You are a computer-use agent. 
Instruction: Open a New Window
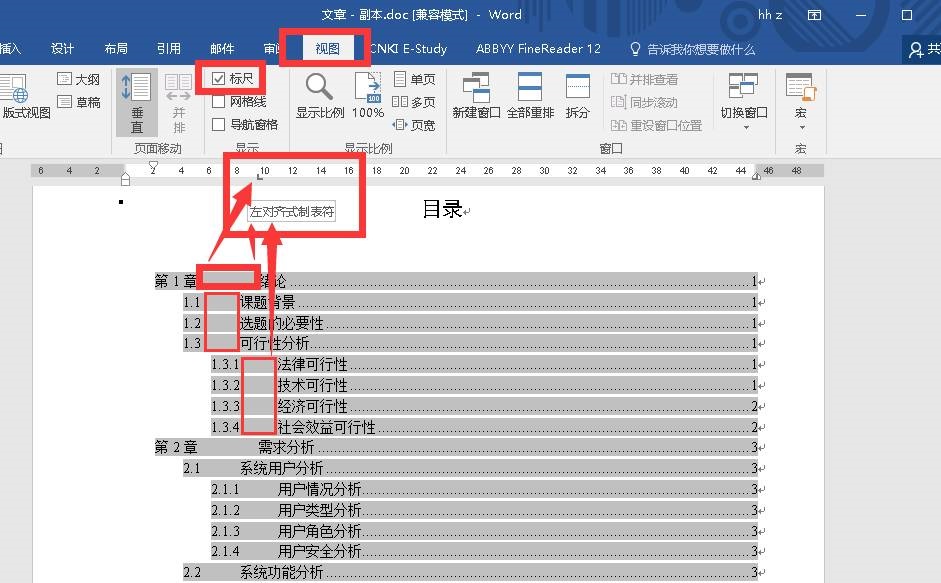click(476, 96)
